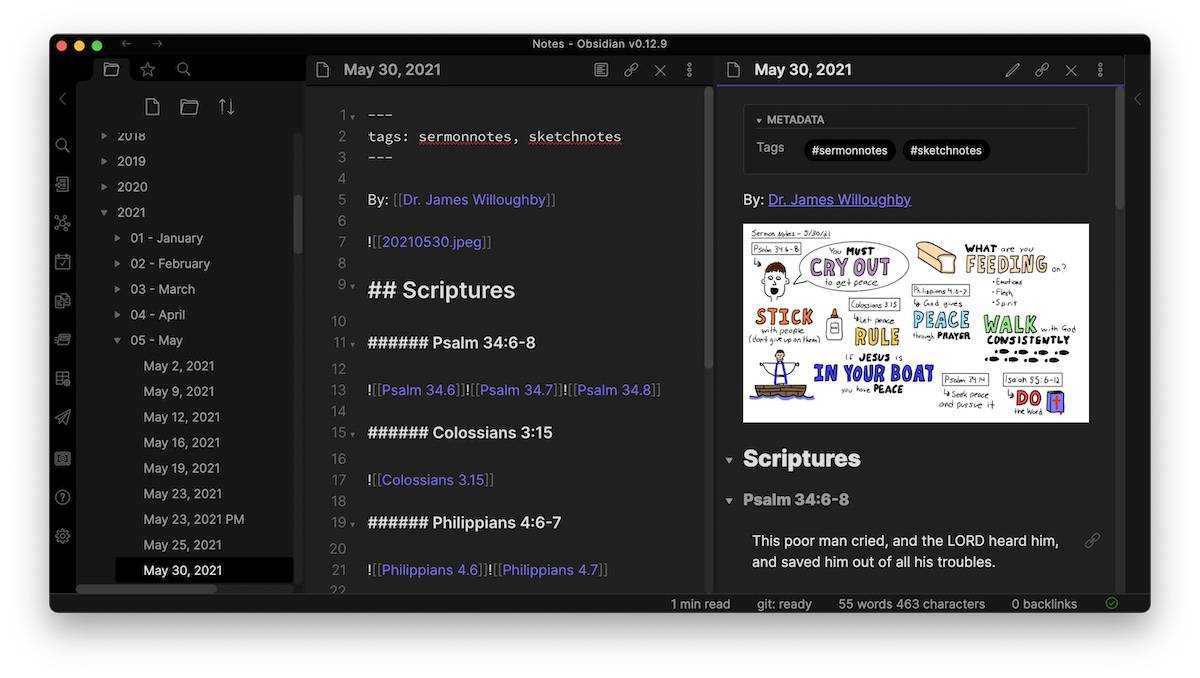Image resolution: width=1200 pixels, height=678 pixels.
Task: Click the 0 backlinks status item
Action: click(x=1044, y=604)
